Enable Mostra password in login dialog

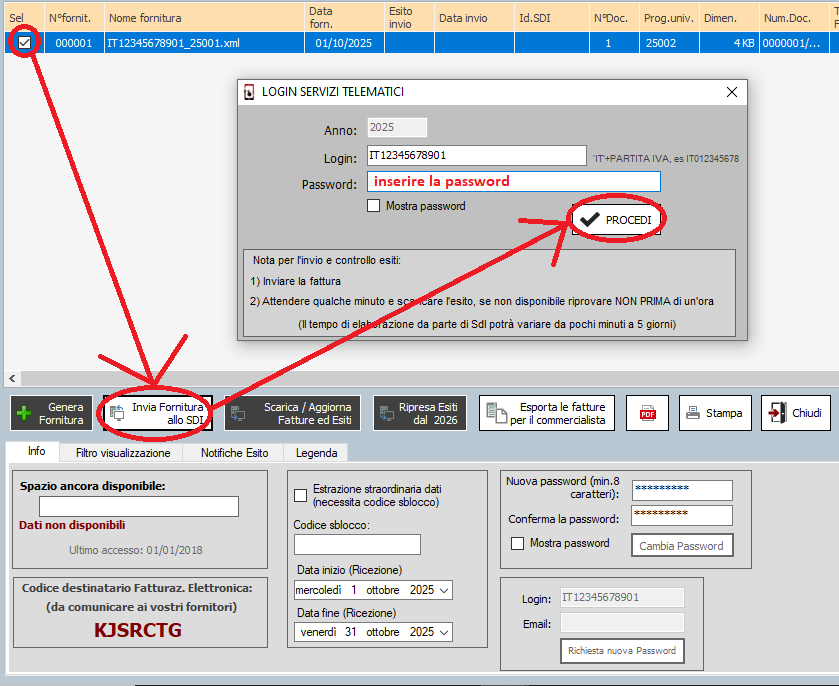[374, 207]
